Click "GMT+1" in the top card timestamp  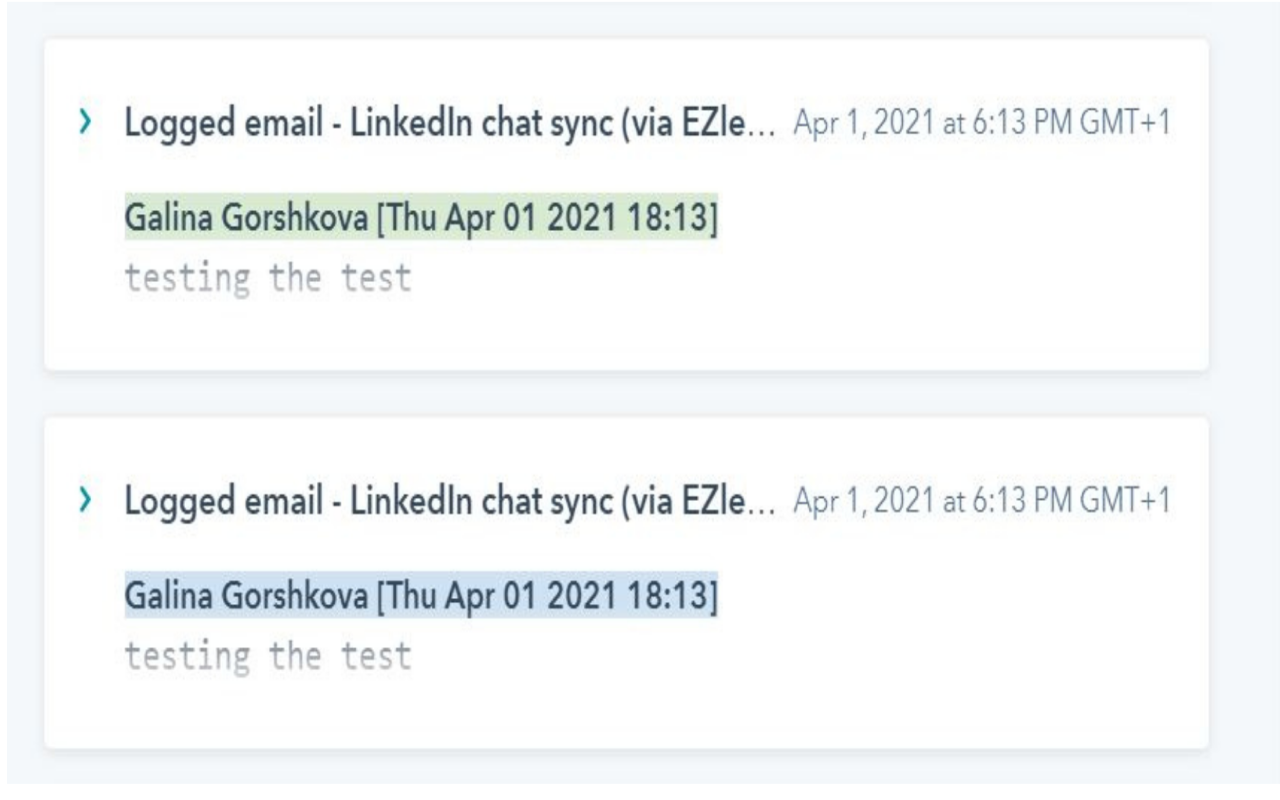click(x=1128, y=125)
